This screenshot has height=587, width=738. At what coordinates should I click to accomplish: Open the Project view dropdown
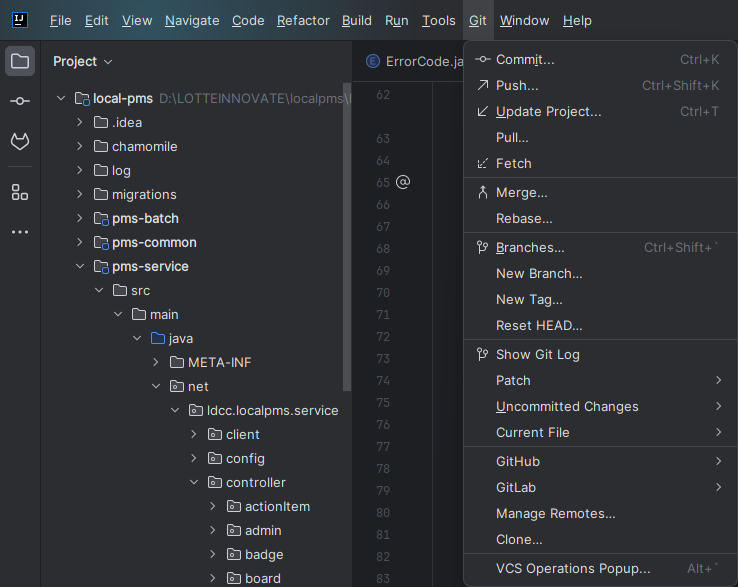pyautogui.click(x=82, y=61)
